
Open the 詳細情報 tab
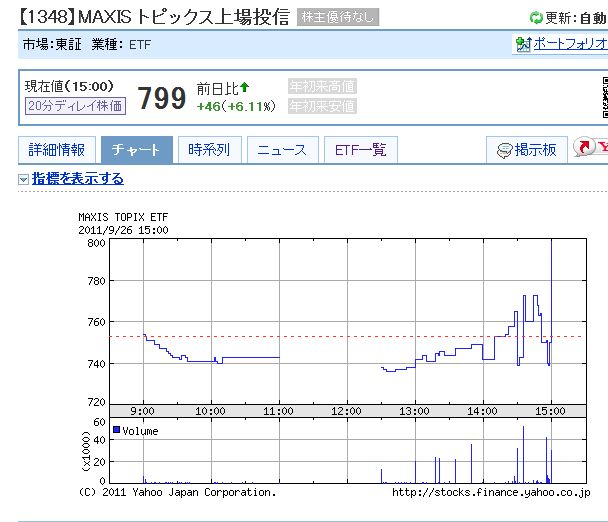tap(57, 150)
